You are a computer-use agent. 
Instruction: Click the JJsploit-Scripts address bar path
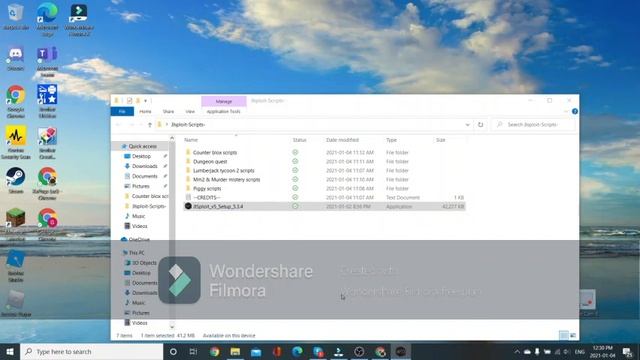coord(188,124)
